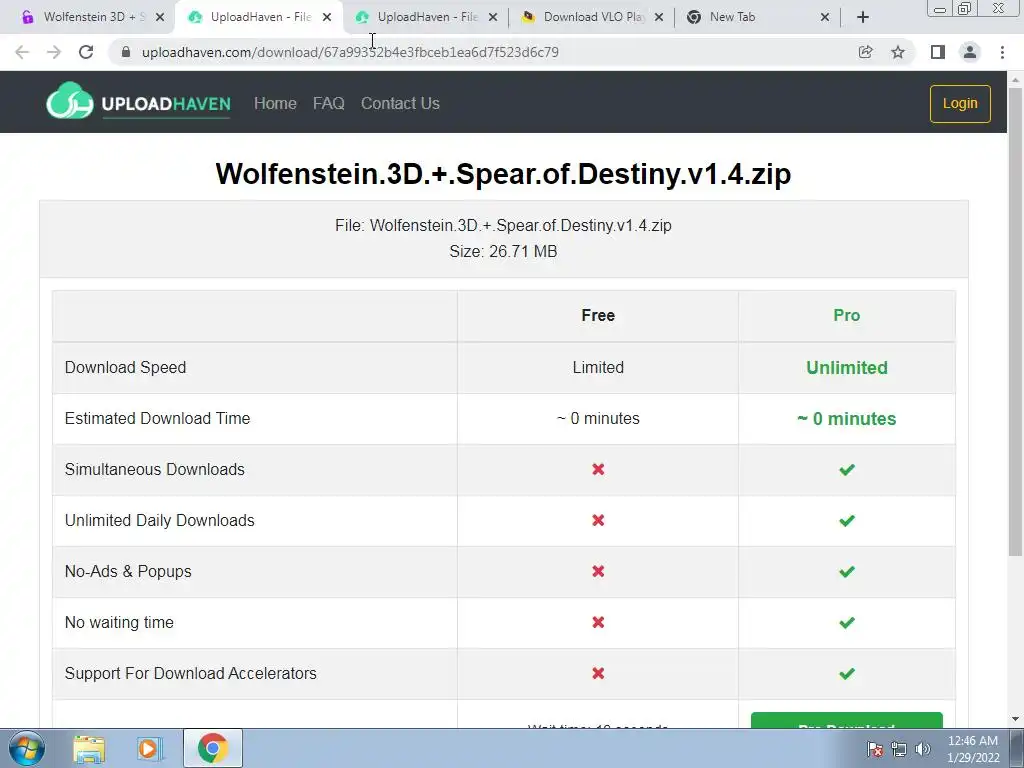1024x768 pixels.
Task: Close the New Tab tab
Action: pos(825,17)
